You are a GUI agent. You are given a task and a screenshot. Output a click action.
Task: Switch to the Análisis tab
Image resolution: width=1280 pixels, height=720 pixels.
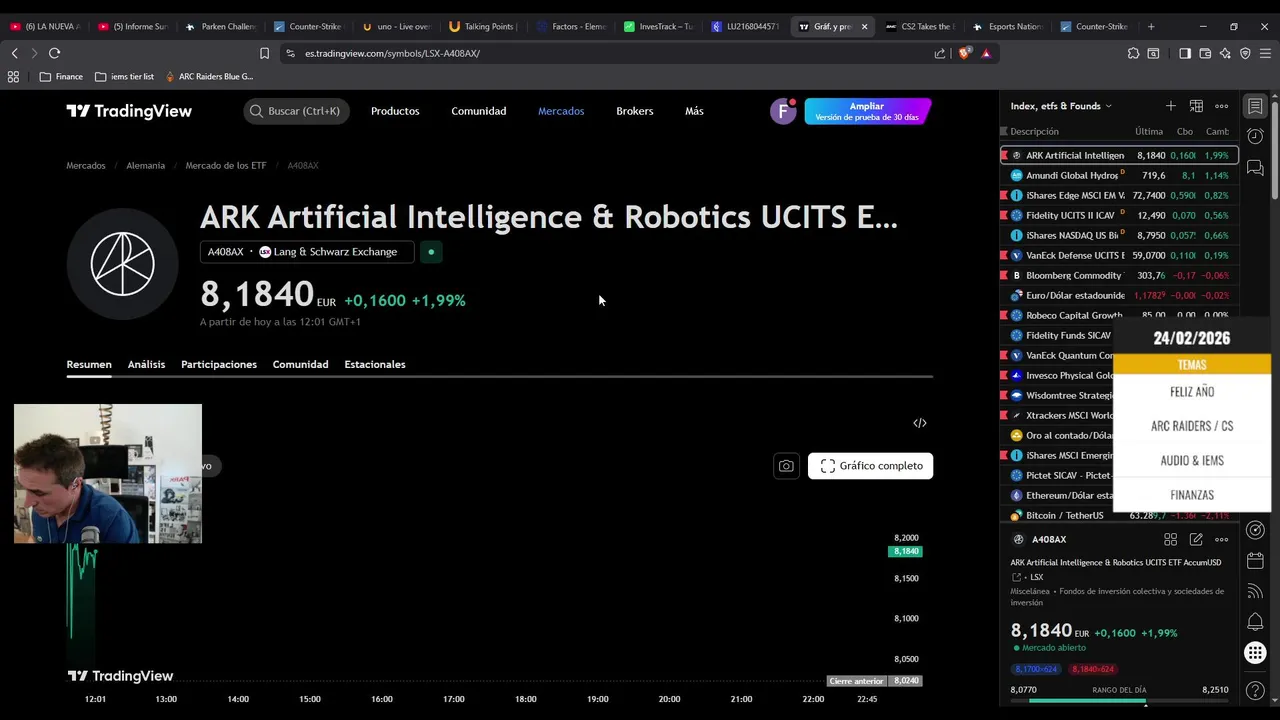146,364
